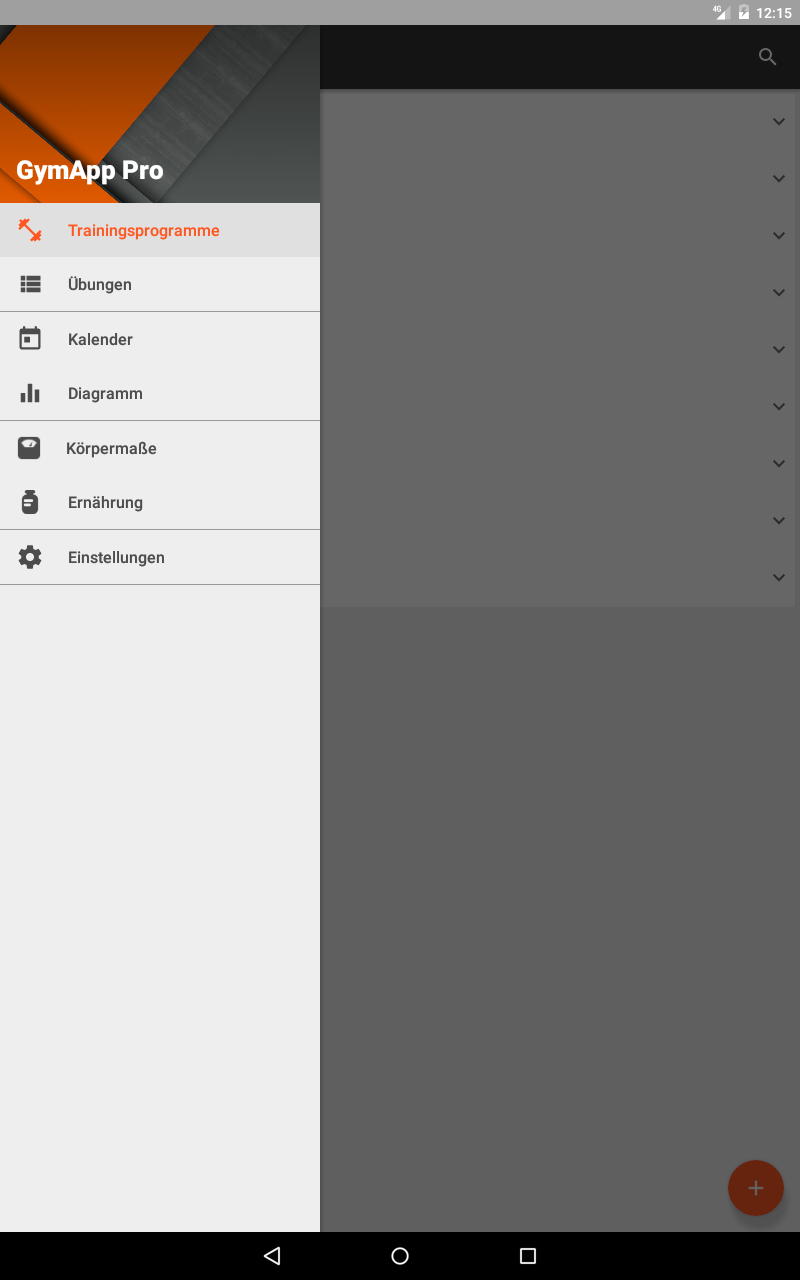Image resolution: width=800 pixels, height=1280 pixels.
Task: Click the list icon next to Übungen
Action: pyautogui.click(x=30, y=284)
